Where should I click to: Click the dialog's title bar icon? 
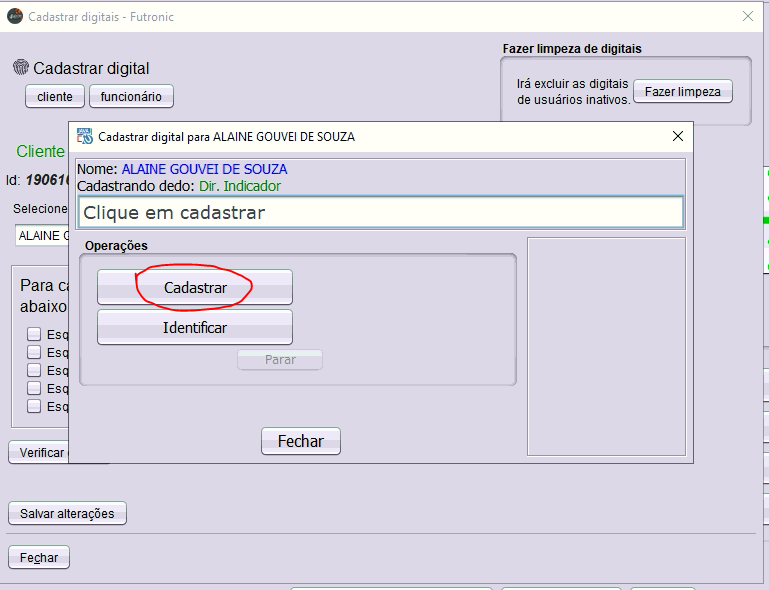click(x=85, y=136)
